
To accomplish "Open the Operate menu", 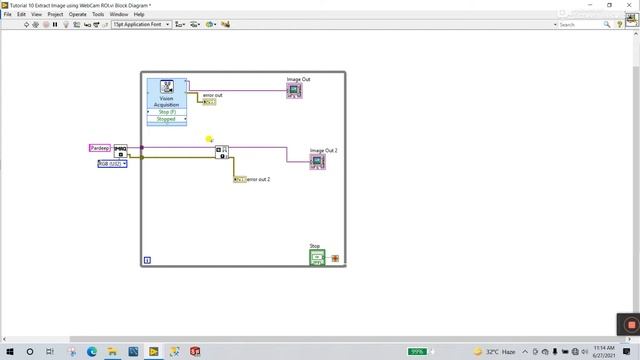I will pos(78,14).
